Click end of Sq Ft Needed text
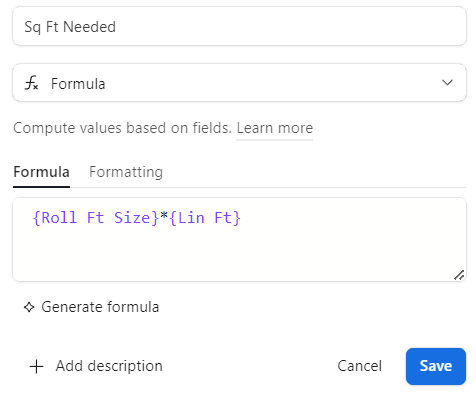Screen dimensions: 476x396 point(116,27)
